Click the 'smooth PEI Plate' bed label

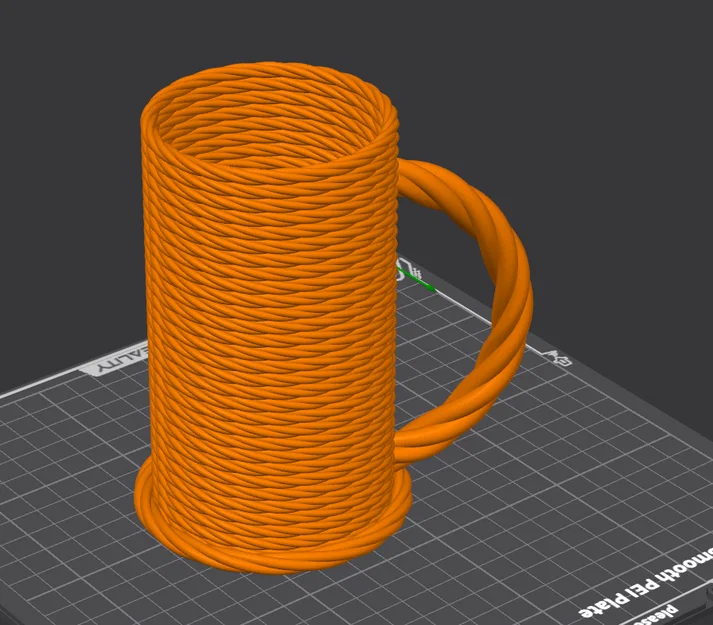646,583
